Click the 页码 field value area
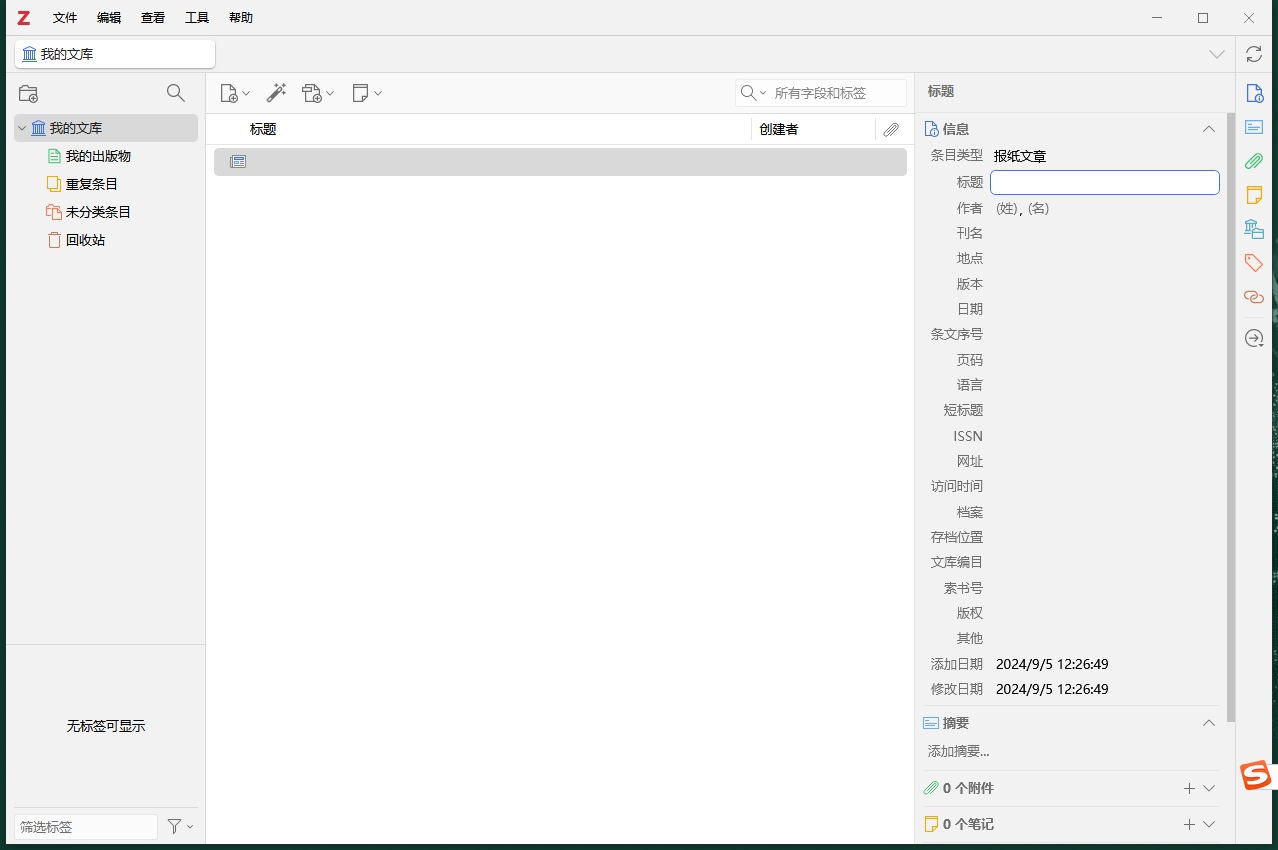 (1105, 360)
